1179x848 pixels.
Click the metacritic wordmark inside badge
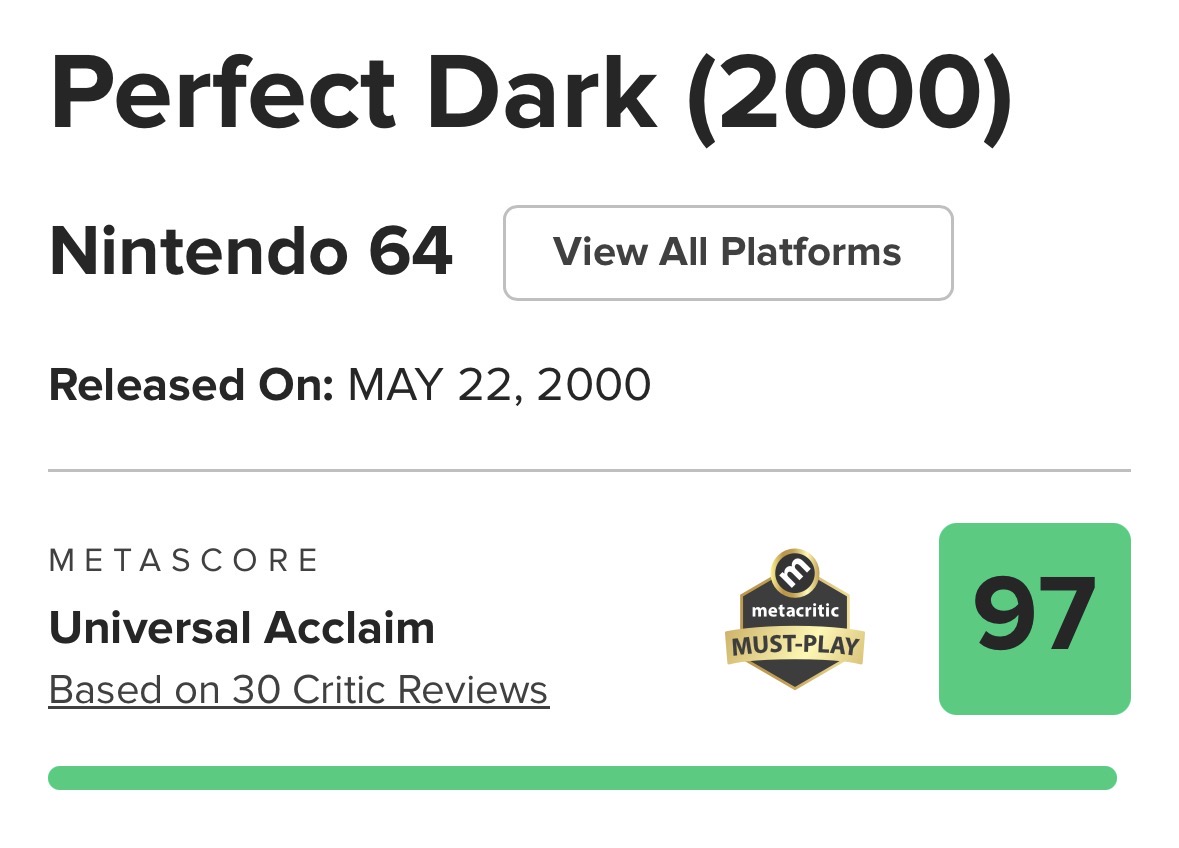pos(795,609)
